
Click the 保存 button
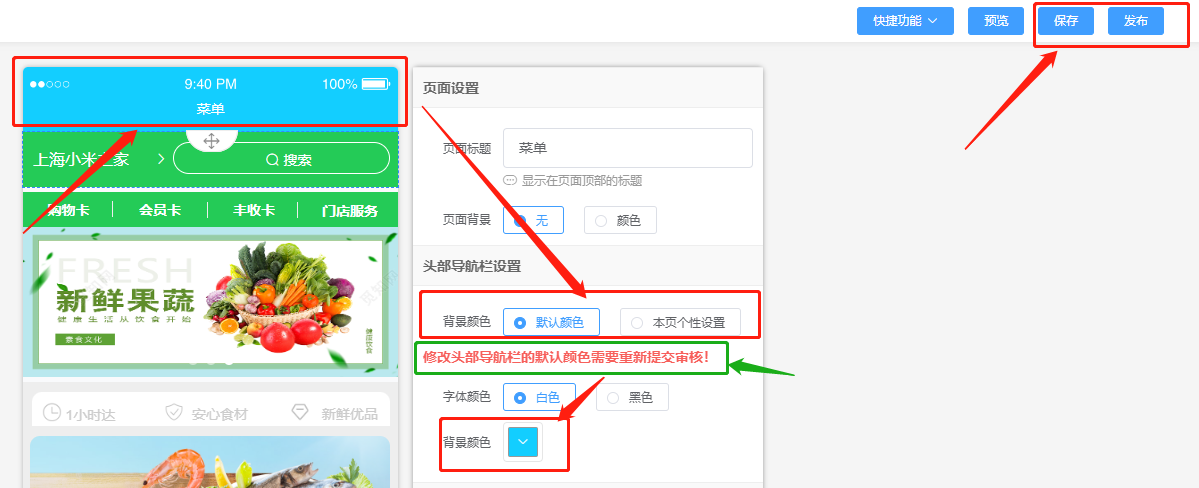pyautogui.click(x=1066, y=21)
